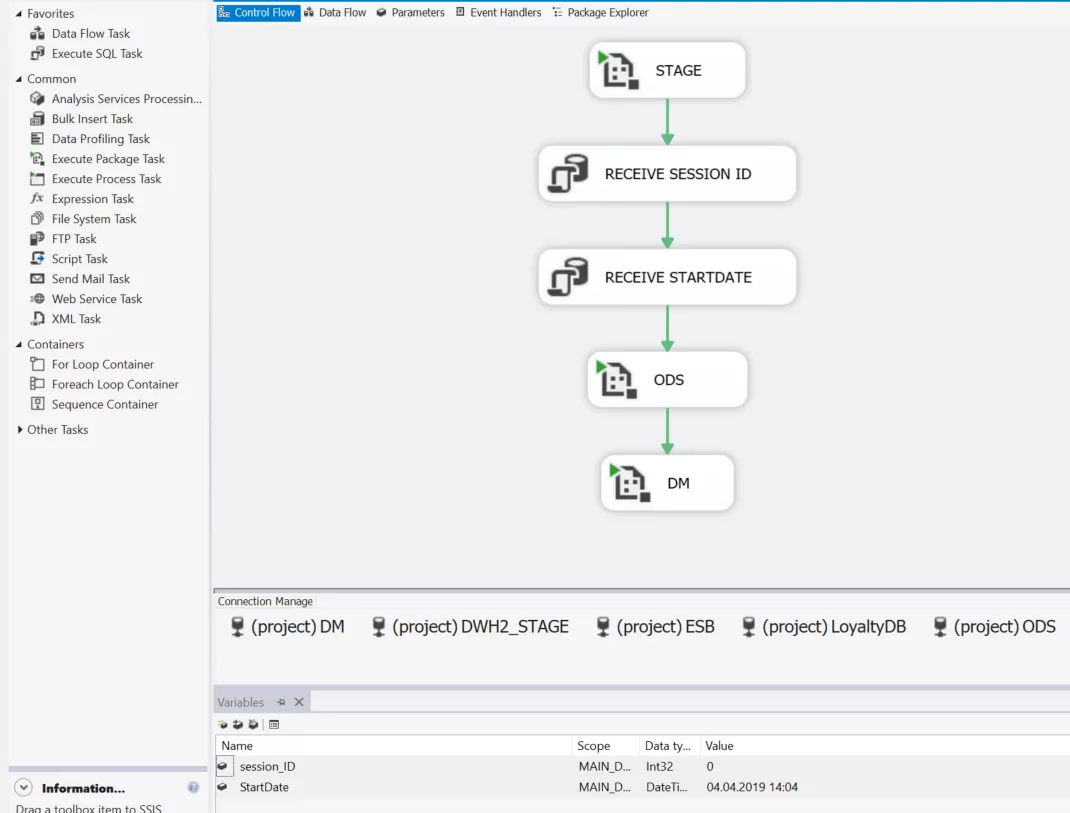Image resolution: width=1070 pixels, height=813 pixels.
Task: Click the StartDate DateTime data type cell
Action: pyautogui.click(x=669, y=787)
